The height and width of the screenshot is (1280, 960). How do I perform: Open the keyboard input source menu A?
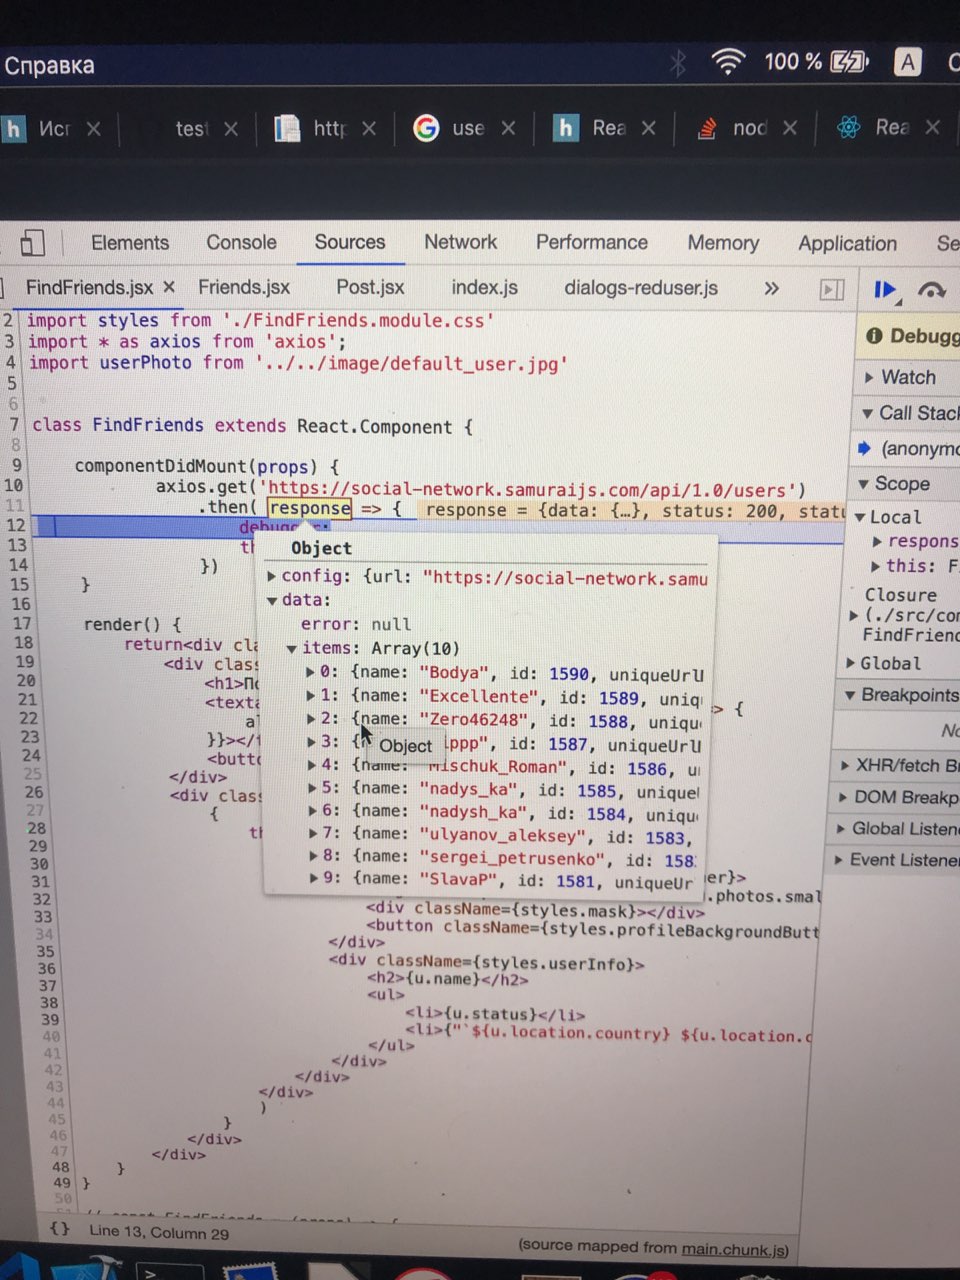pos(908,62)
